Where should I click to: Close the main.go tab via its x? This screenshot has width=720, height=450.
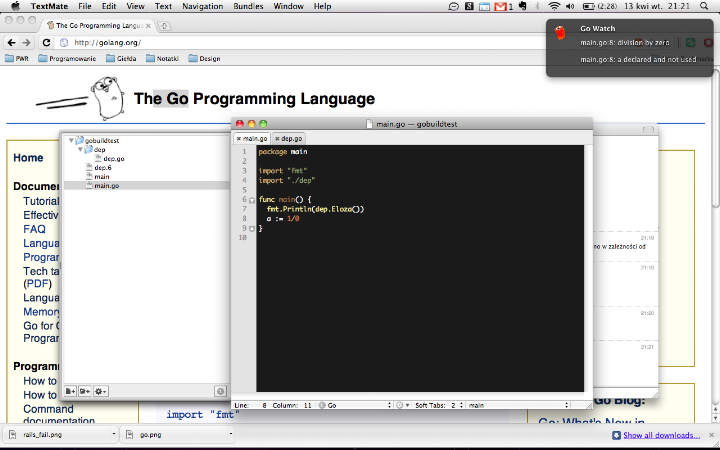coord(239,139)
